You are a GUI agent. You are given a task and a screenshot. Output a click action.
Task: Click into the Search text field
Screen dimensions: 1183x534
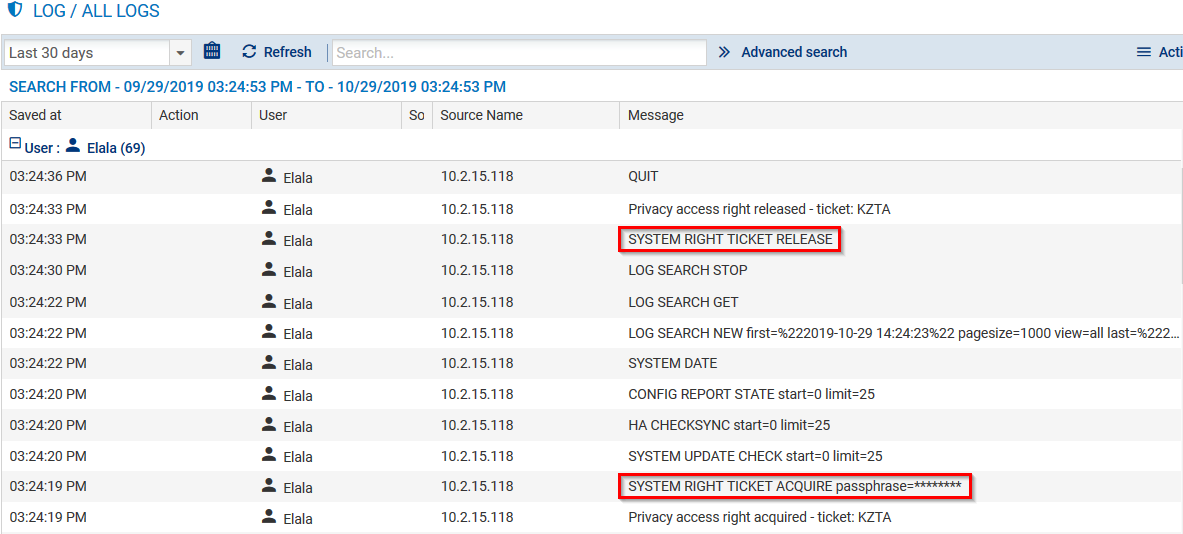(519, 53)
